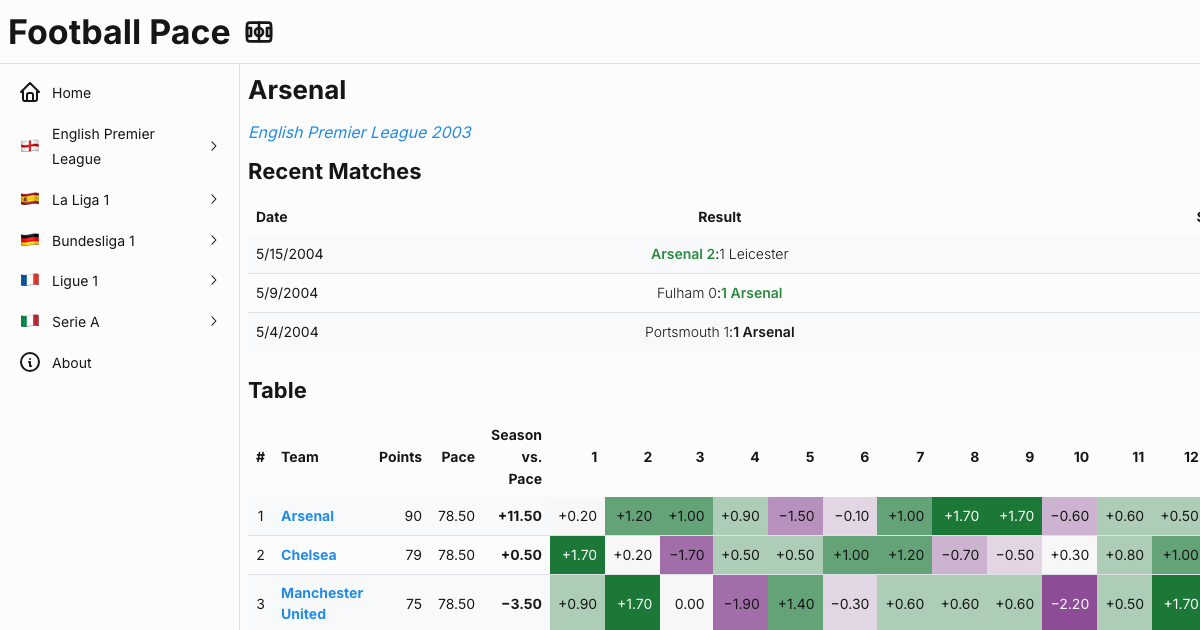1200x630 pixels.
Task: Click the stadium icon beside Football Pace title
Action: (x=259, y=31)
